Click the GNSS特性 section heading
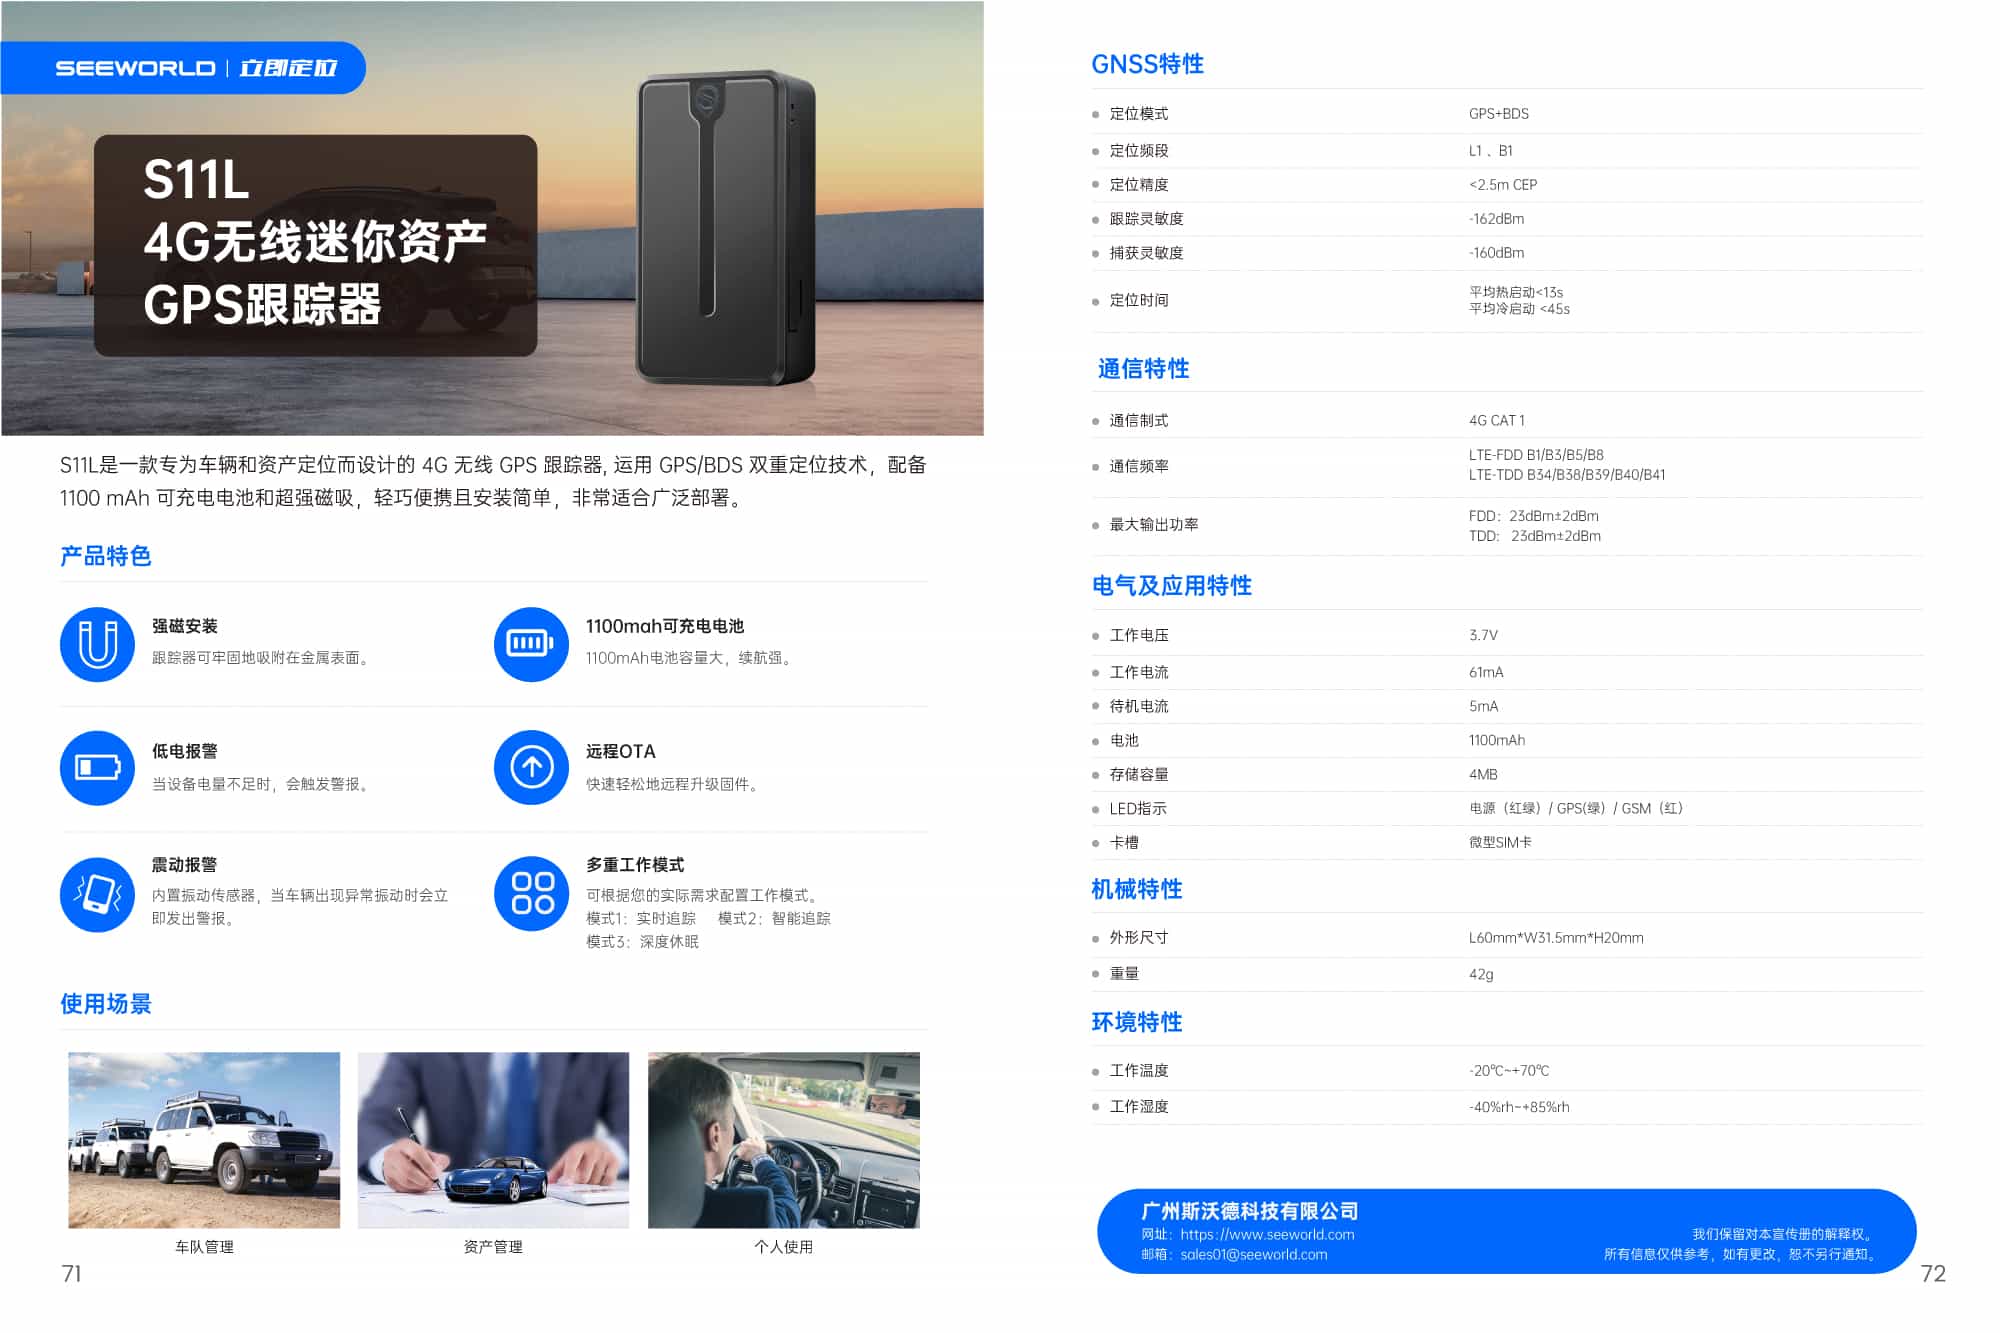2000x1333 pixels. tap(1147, 64)
